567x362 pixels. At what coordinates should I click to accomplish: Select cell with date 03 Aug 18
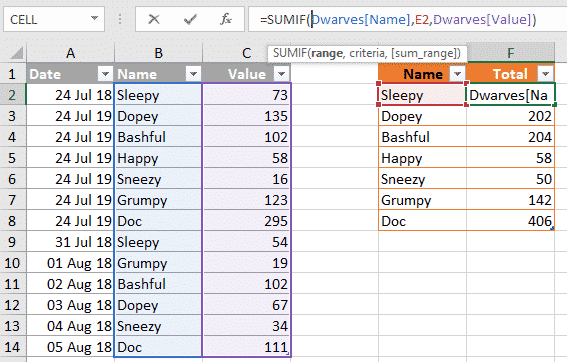point(71,305)
